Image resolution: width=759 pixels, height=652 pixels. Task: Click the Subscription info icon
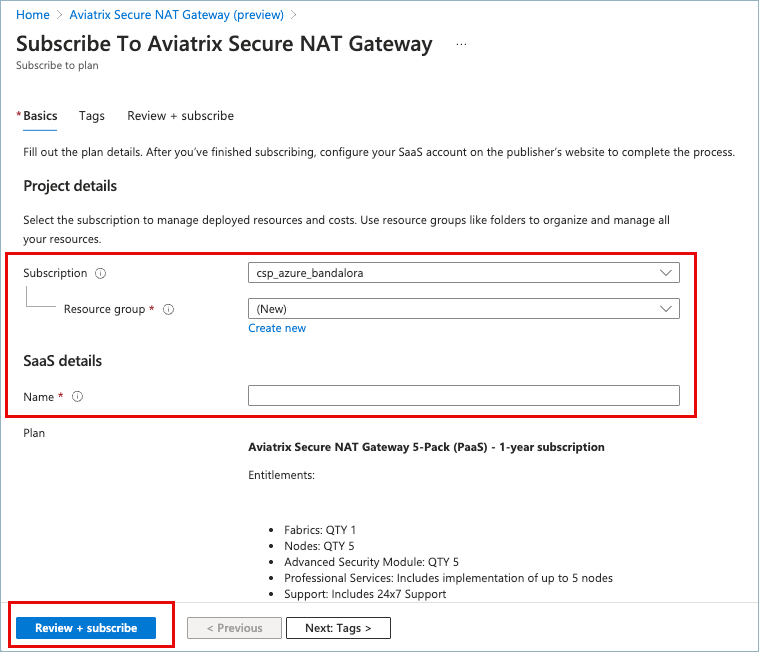[101, 273]
